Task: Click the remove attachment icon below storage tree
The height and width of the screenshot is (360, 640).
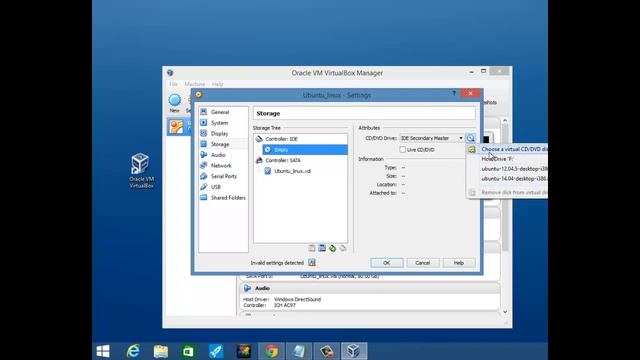Action: pos(343,248)
